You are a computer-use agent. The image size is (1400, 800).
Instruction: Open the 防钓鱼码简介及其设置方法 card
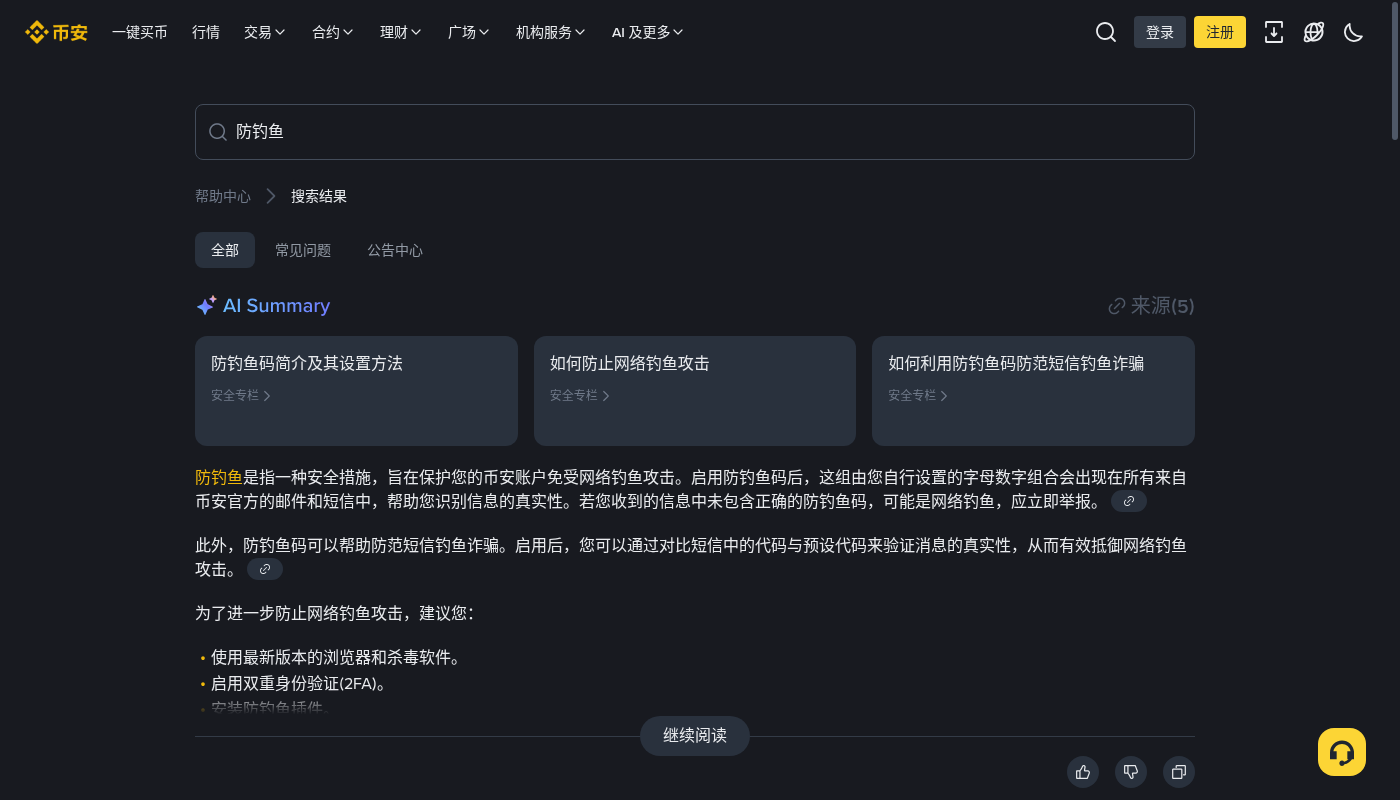(x=356, y=391)
